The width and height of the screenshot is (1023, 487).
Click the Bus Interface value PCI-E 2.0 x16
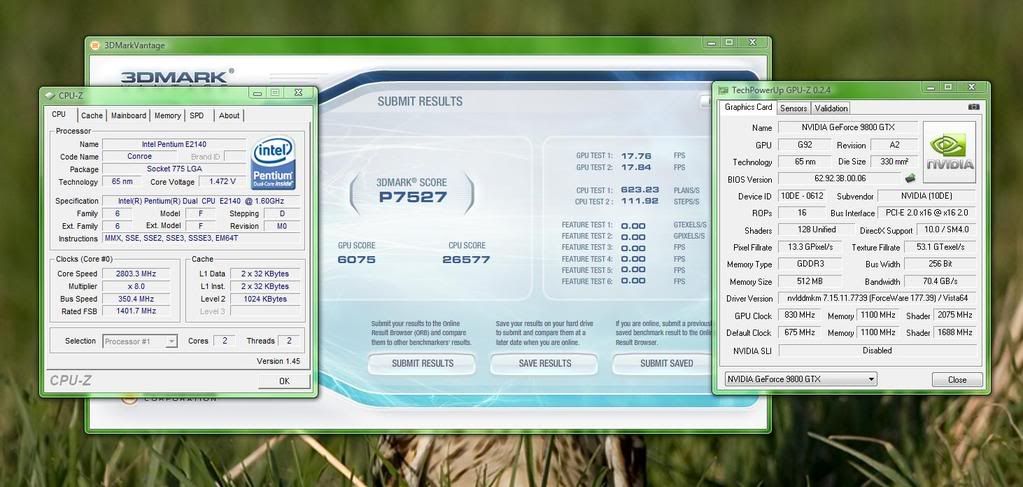pos(926,213)
